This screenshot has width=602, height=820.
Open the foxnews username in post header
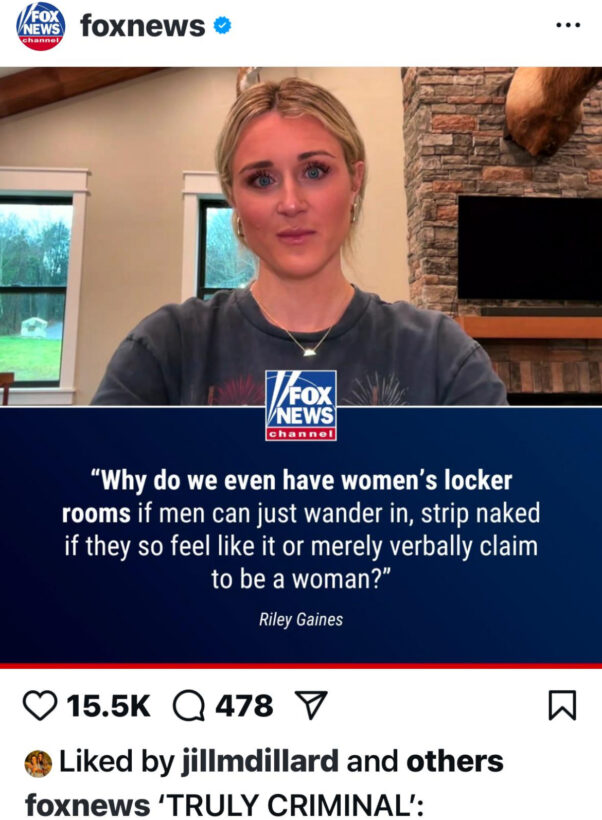coord(142,26)
